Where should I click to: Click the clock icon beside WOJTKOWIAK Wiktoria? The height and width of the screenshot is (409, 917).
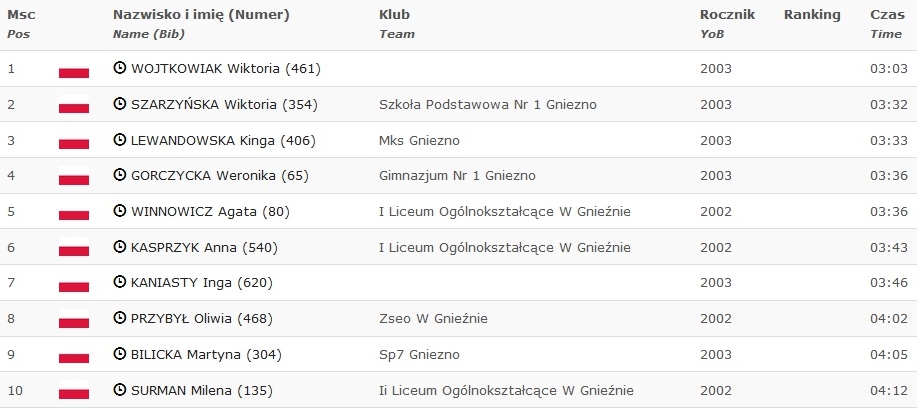(x=119, y=68)
